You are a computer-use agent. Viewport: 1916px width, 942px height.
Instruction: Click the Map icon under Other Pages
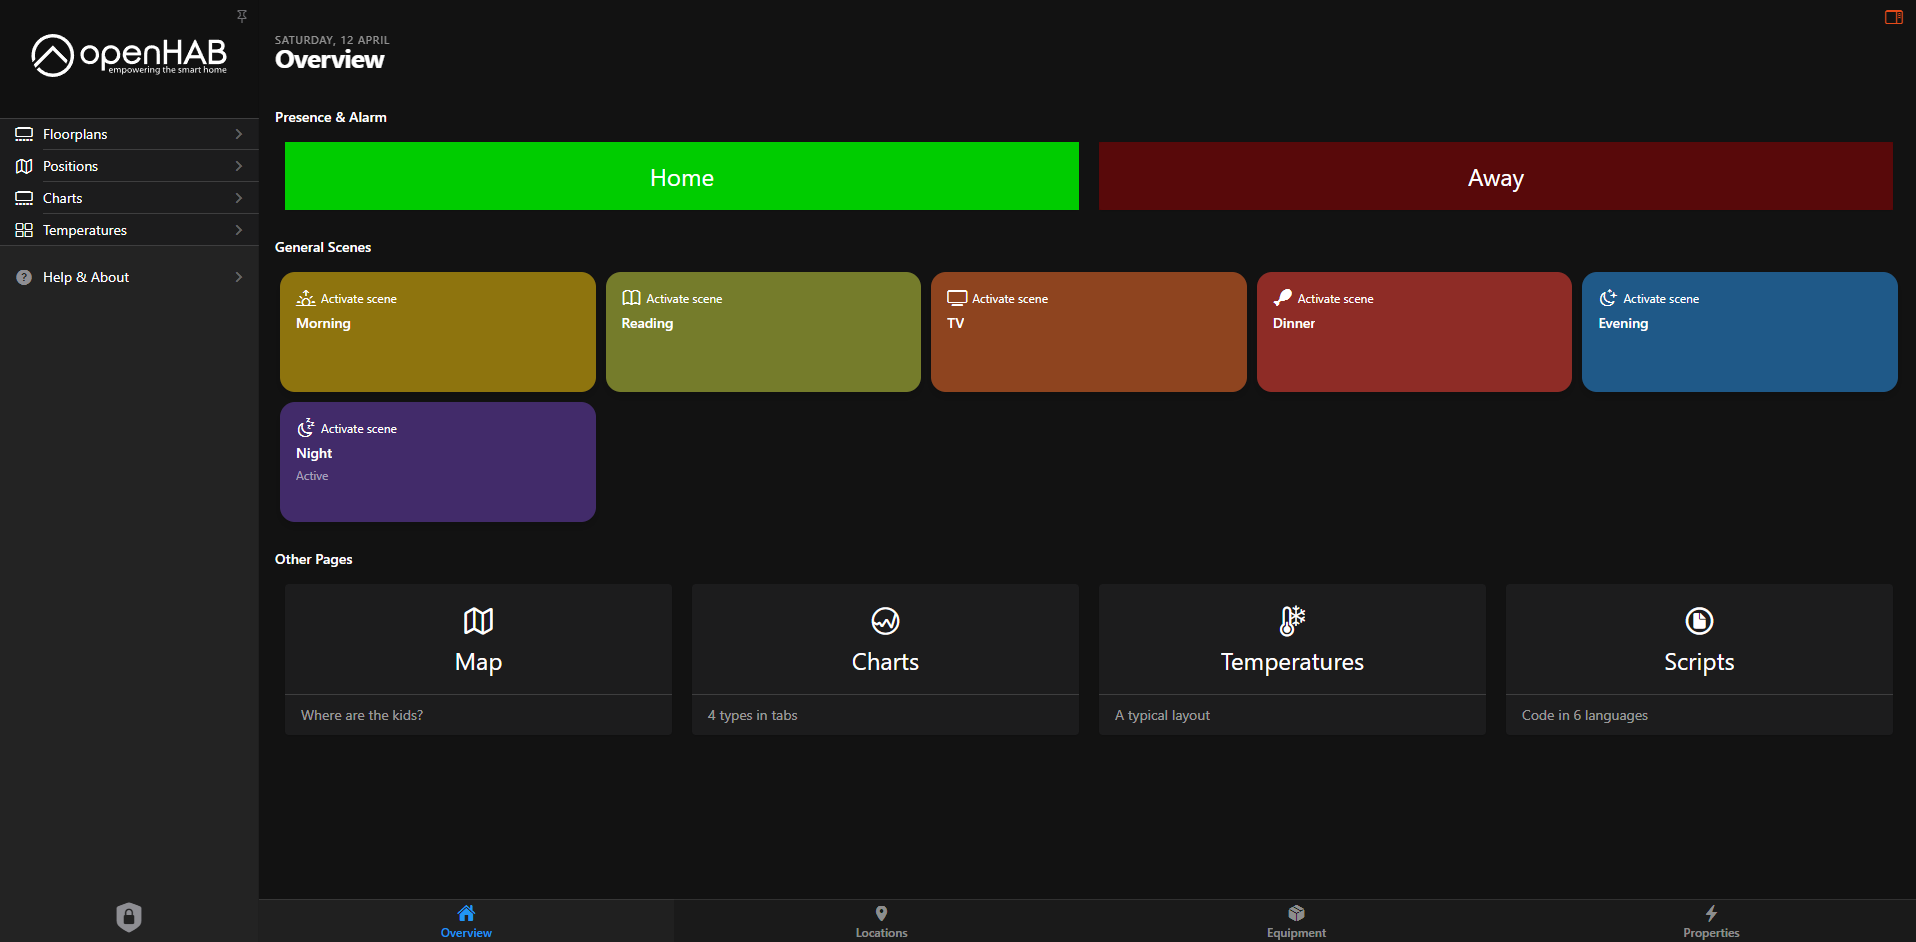tap(478, 621)
